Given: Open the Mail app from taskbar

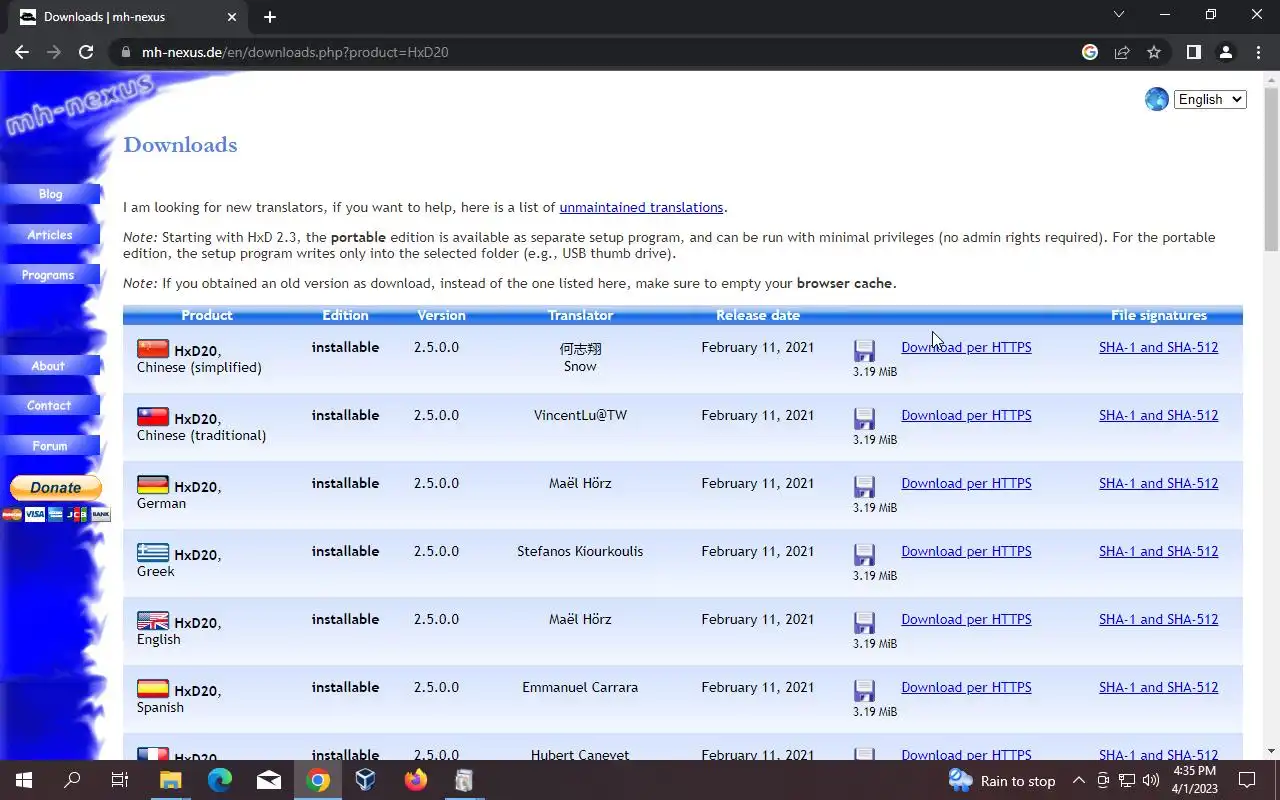Looking at the screenshot, I should [x=269, y=780].
